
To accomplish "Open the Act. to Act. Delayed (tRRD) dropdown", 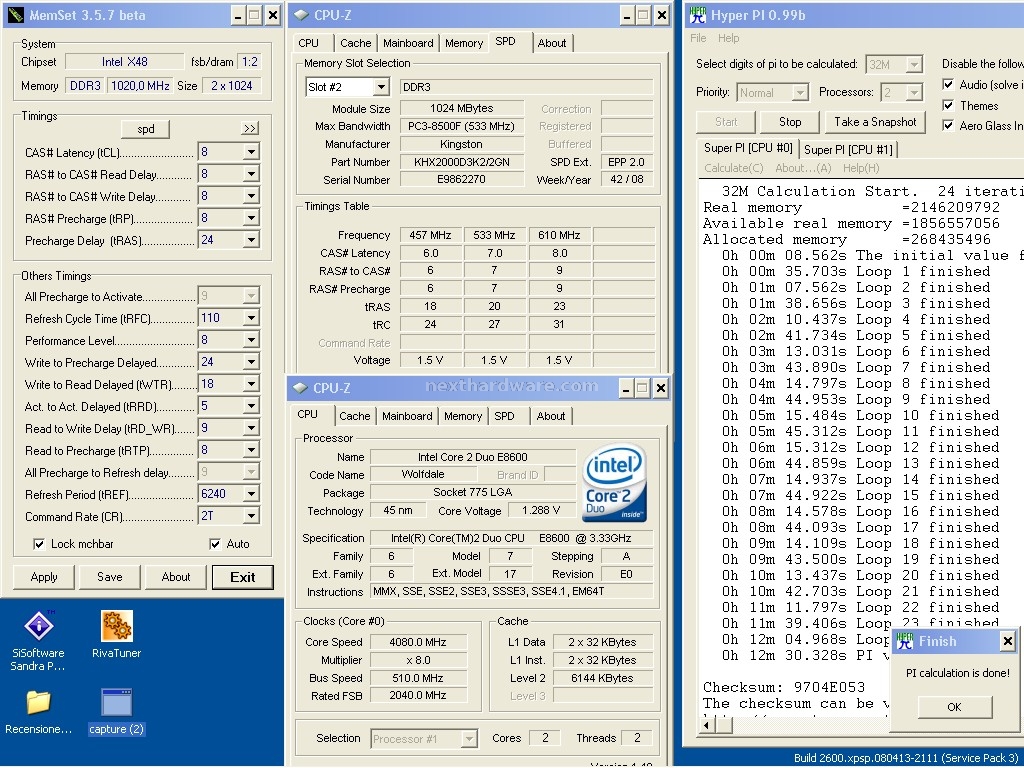I will coord(251,406).
